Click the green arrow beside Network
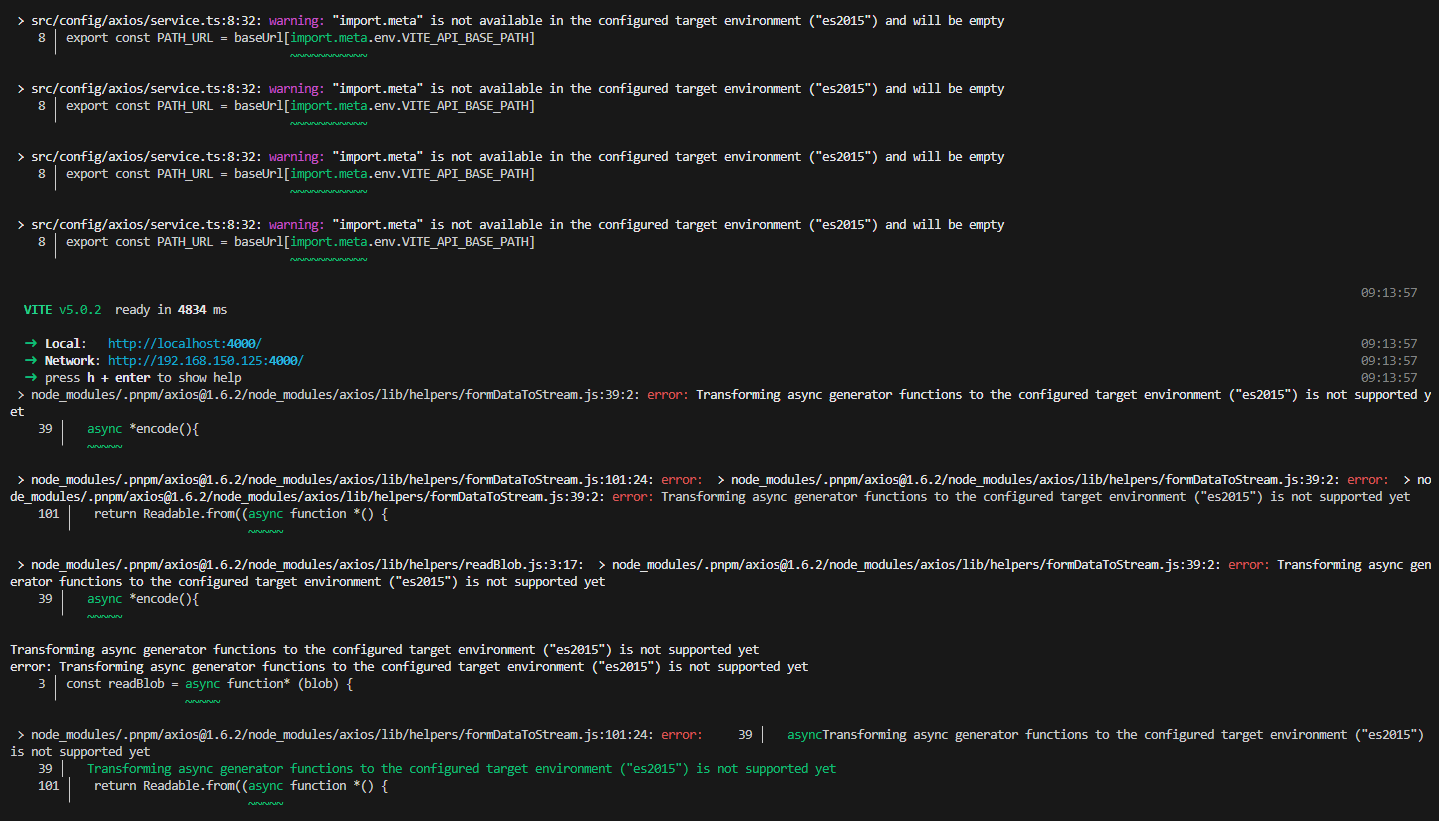 pos(29,359)
